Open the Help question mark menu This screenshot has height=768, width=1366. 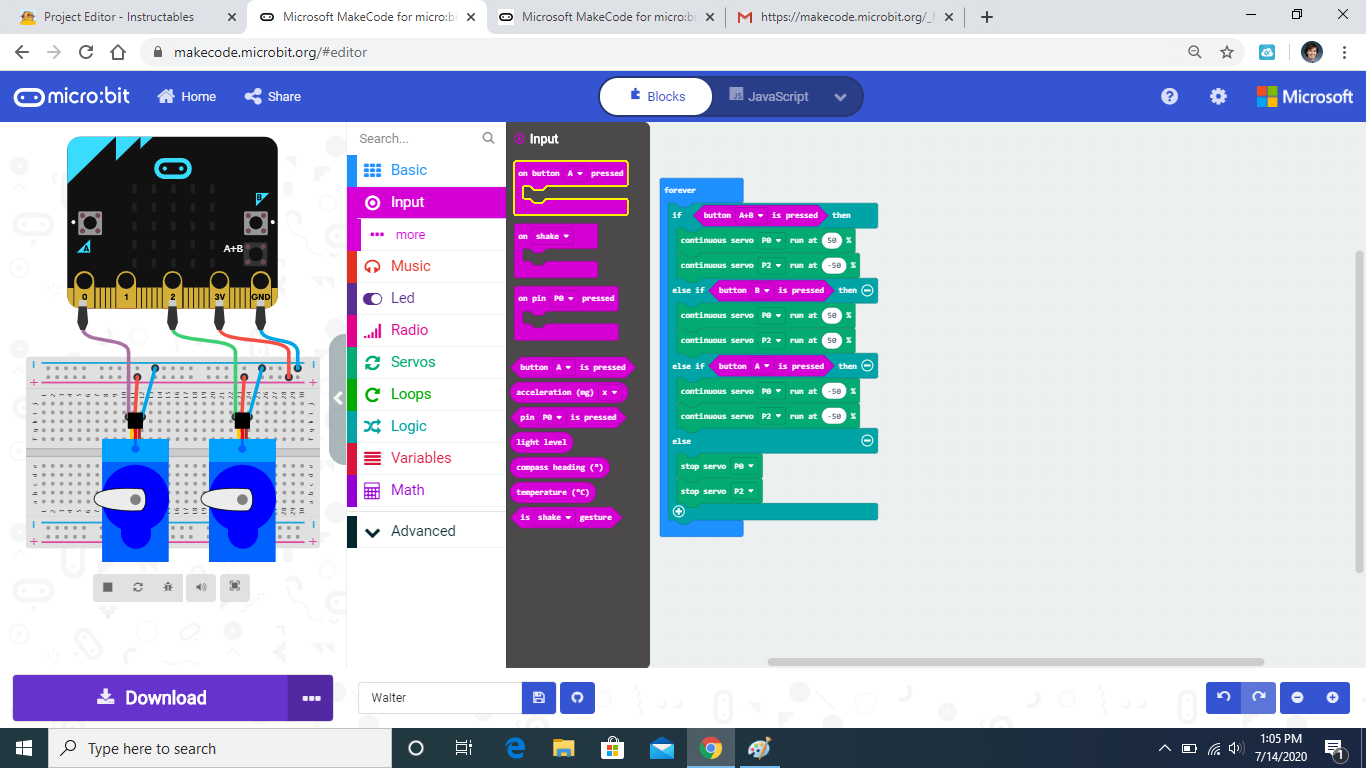pos(1169,97)
